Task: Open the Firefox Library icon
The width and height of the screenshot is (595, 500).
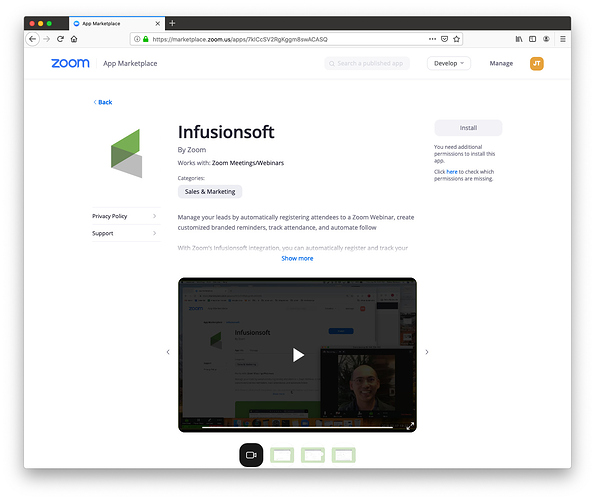Action: click(519, 39)
